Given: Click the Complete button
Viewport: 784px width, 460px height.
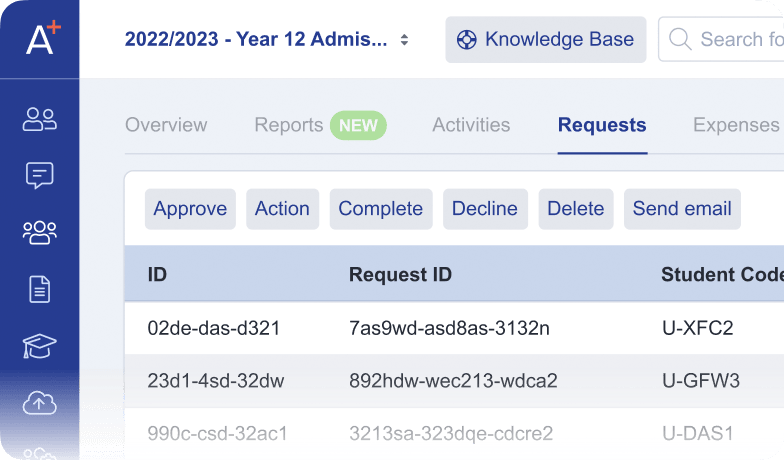Looking at the screenshot, I should pyautogui.click(x=381, y=209).
